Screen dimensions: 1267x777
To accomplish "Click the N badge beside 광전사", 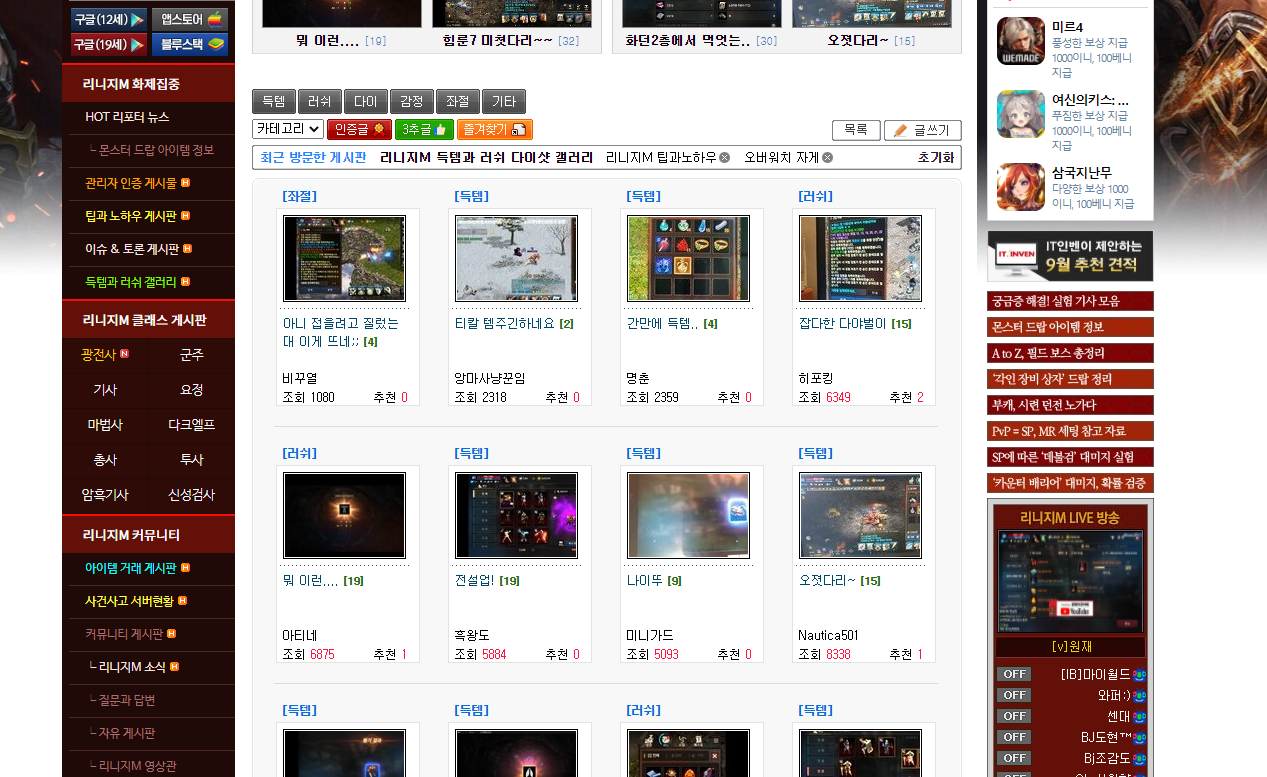I will [x=124, y=354].
